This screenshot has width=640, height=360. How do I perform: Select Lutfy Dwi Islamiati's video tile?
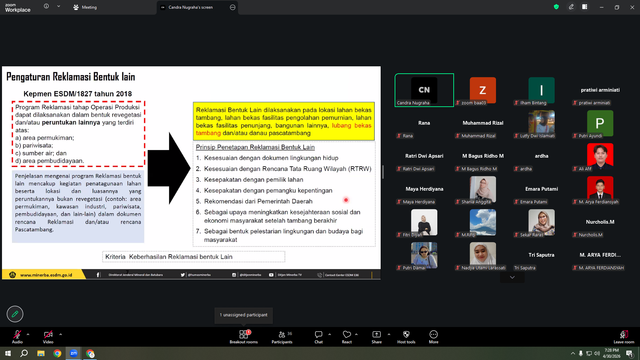point(541,123)
